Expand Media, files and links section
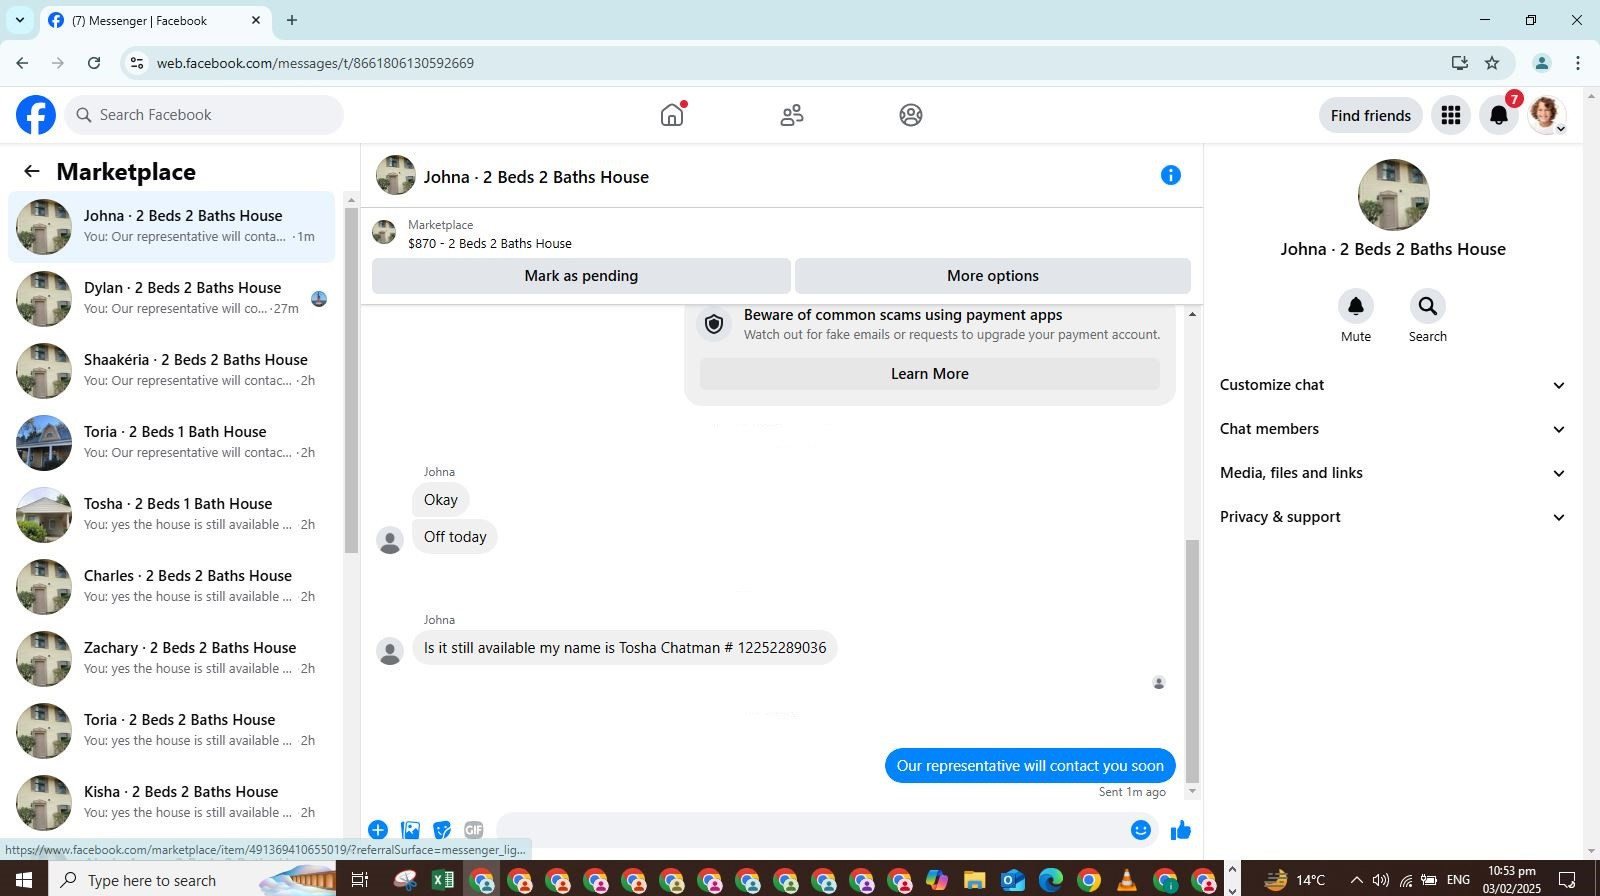Screen dimensions: 1600x896 1392,473
